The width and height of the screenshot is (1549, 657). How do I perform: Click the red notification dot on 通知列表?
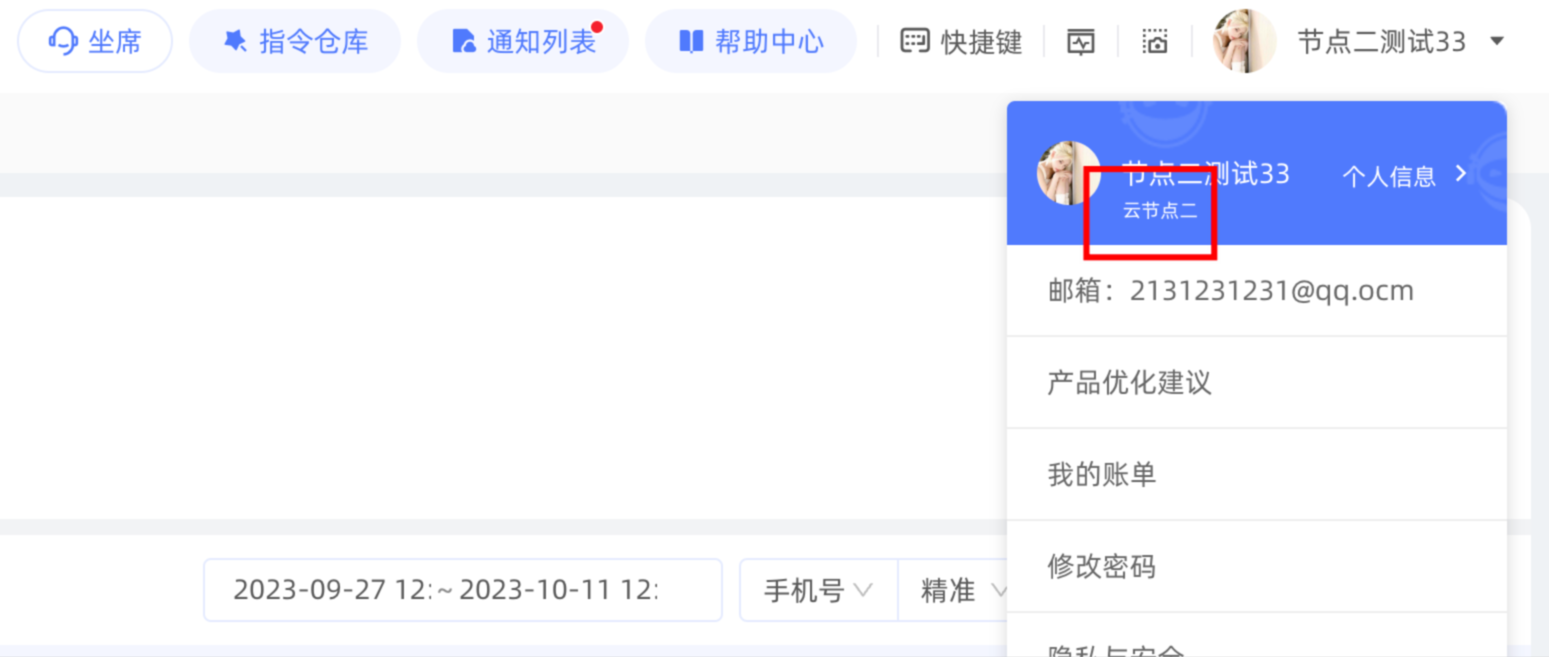(597, 27)
